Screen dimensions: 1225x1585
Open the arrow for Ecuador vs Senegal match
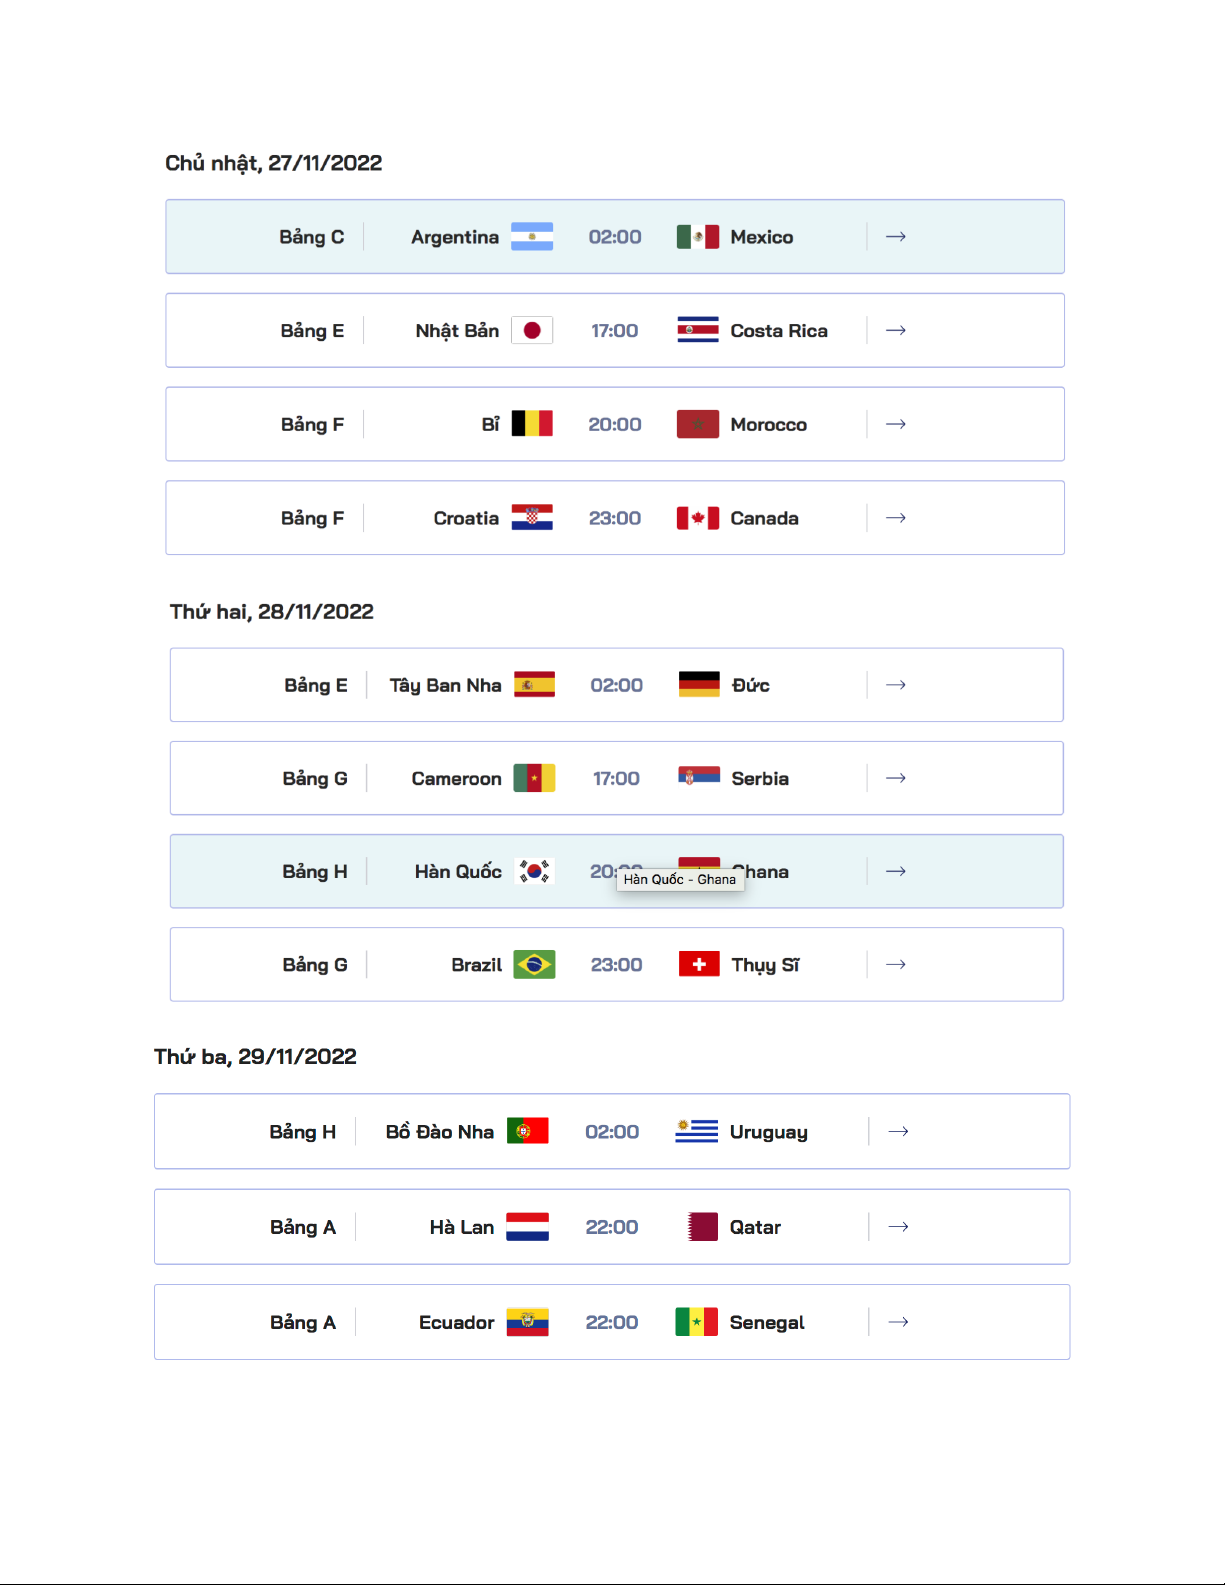pos(899,1322)
